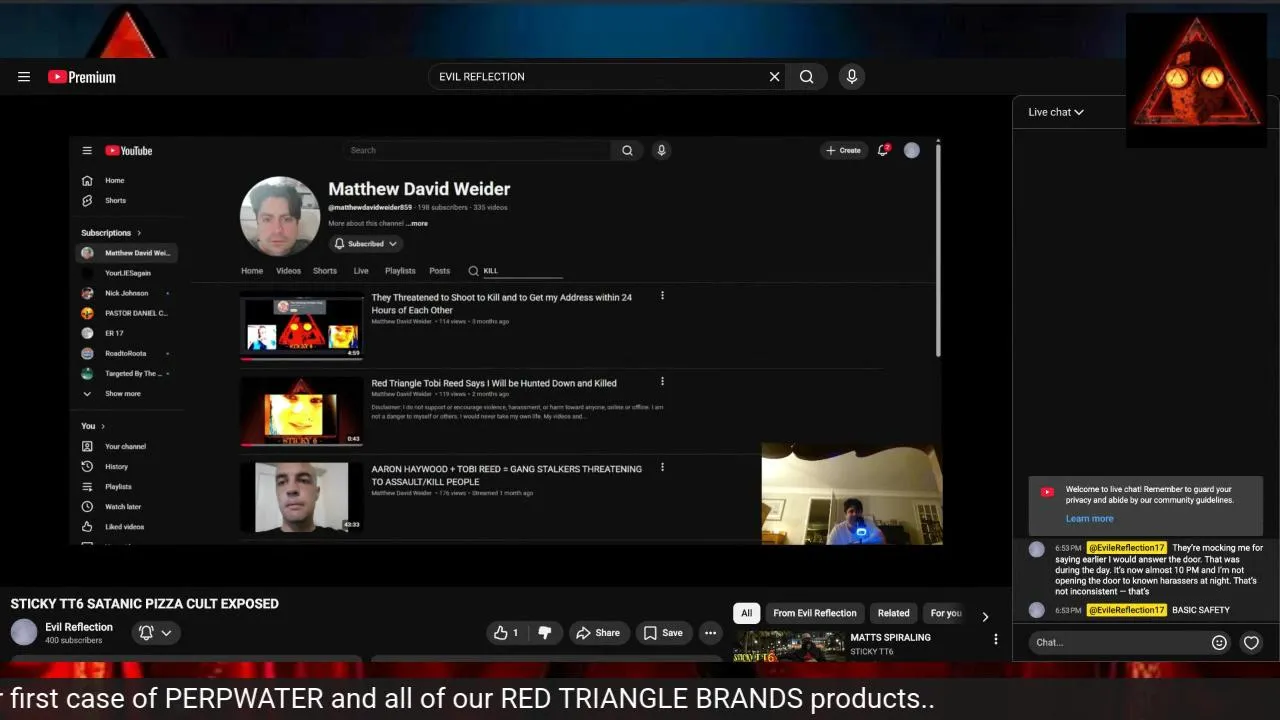
Task: Open the Subscribed dropdown on channel
Action: click(x=365, y=244)
